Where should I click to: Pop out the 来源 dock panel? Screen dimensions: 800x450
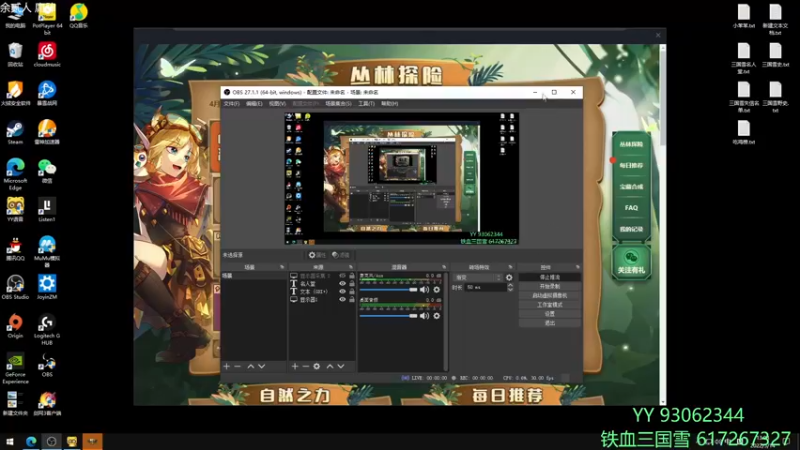coord(351,267)
